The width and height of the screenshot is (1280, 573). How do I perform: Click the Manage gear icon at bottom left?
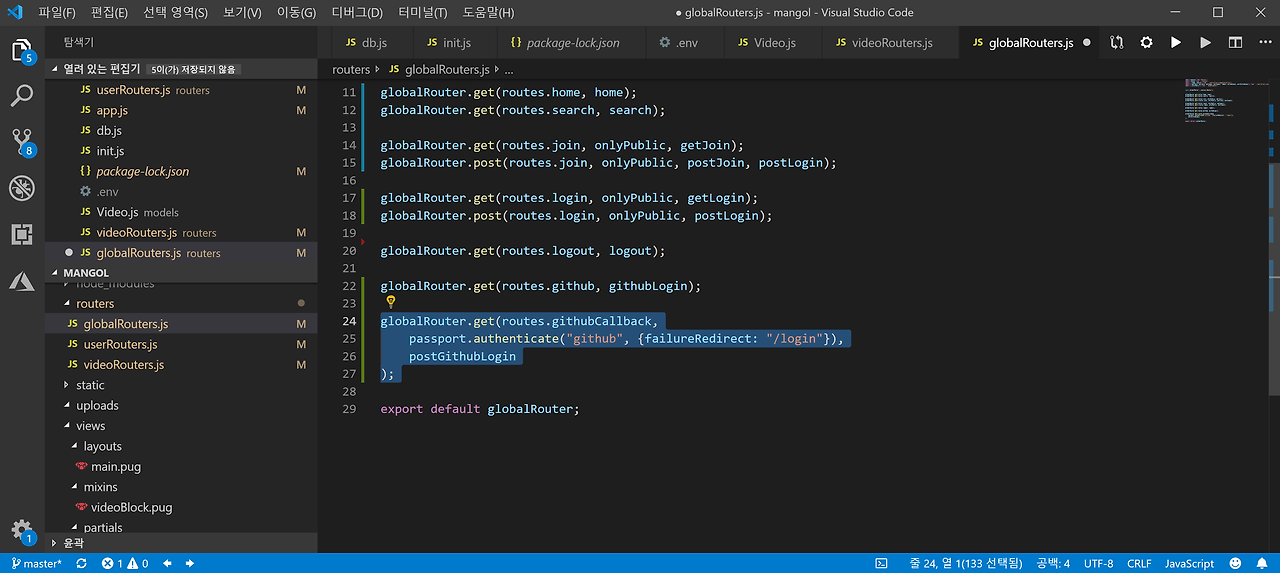(x=22, y=531)
